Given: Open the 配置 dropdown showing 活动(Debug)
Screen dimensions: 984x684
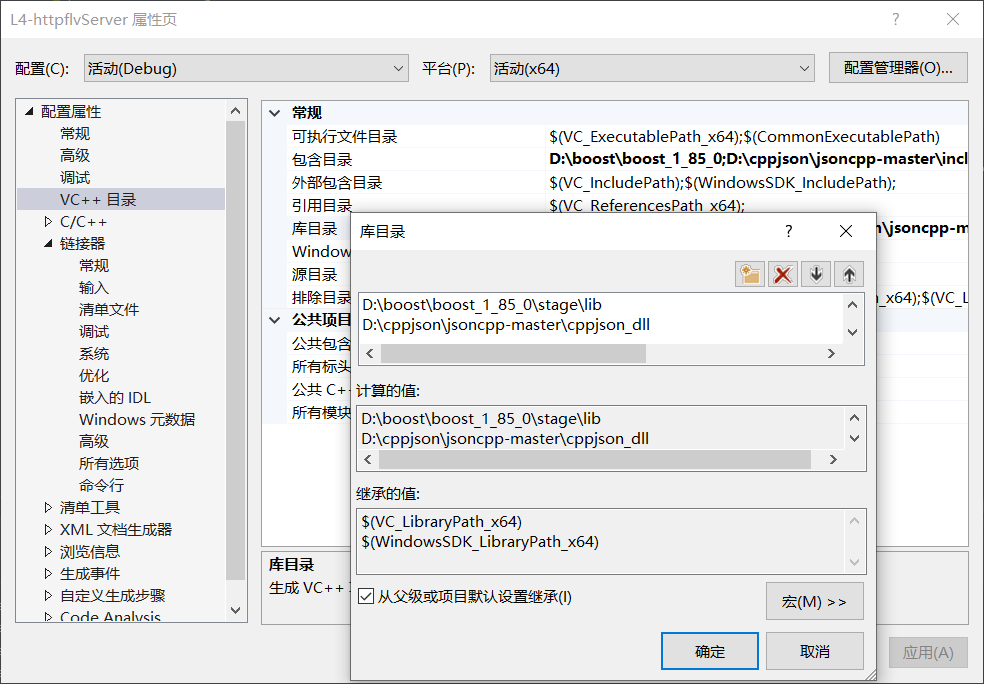Looking at the screenshot, I should [246, 68].
